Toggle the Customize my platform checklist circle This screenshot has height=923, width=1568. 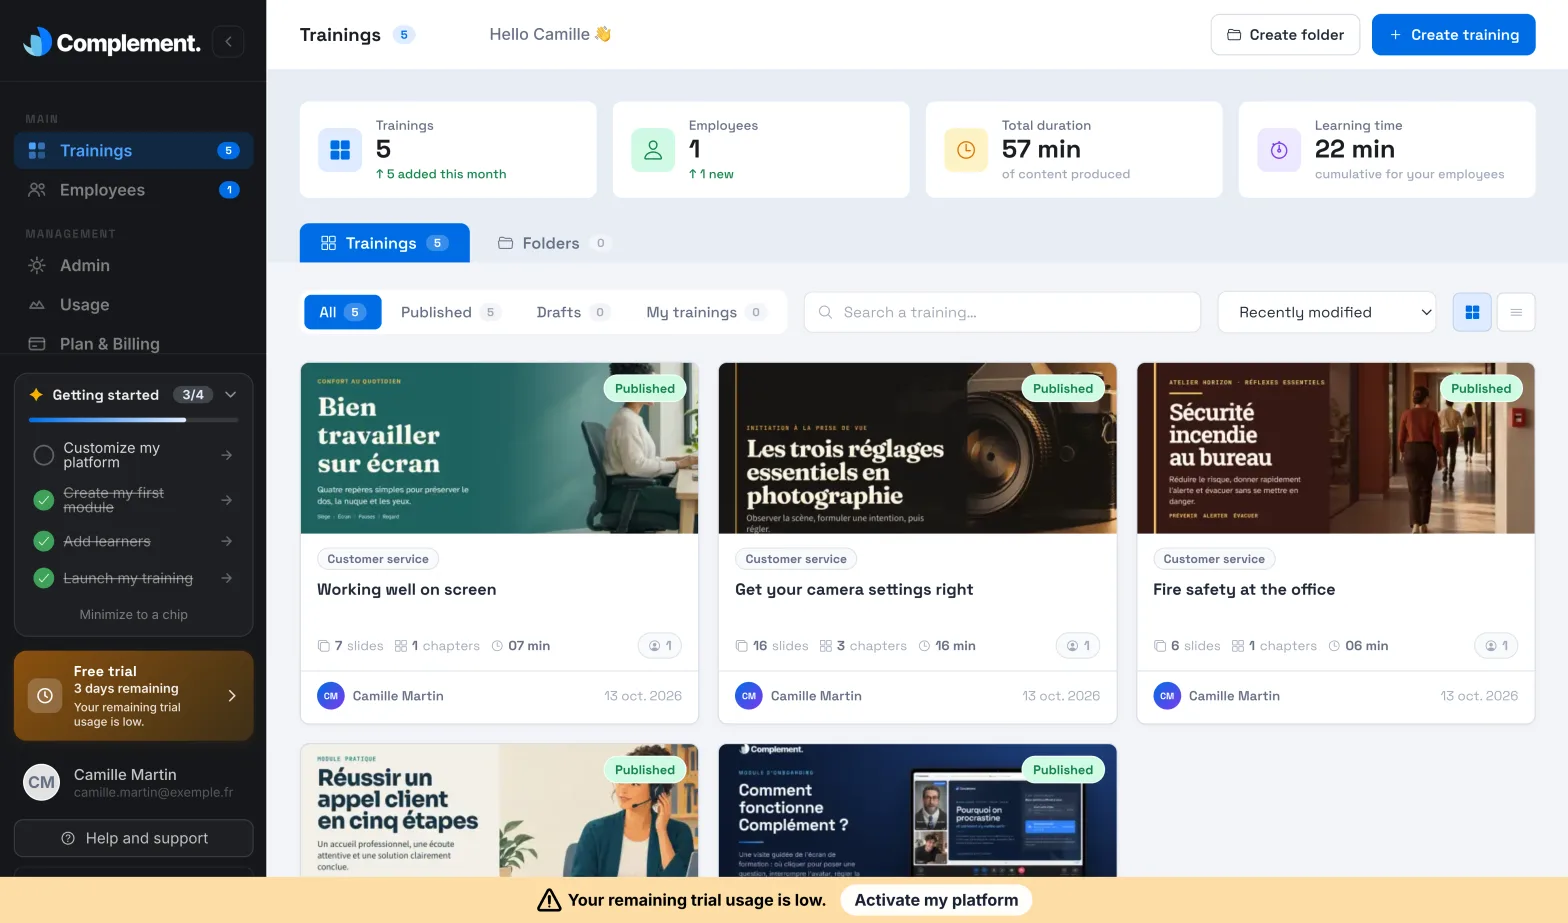click(x=44, y=455)
